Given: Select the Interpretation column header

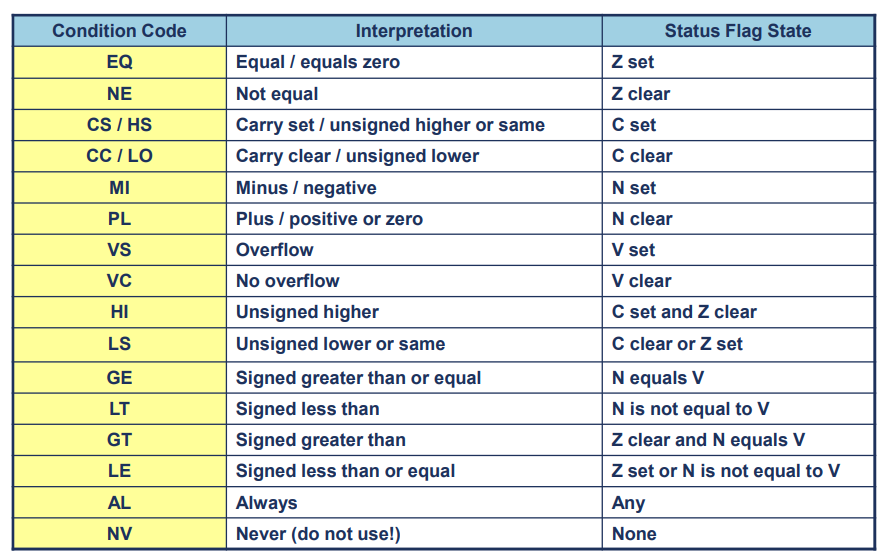Looking at the screenshot, I should click(414, 31).
